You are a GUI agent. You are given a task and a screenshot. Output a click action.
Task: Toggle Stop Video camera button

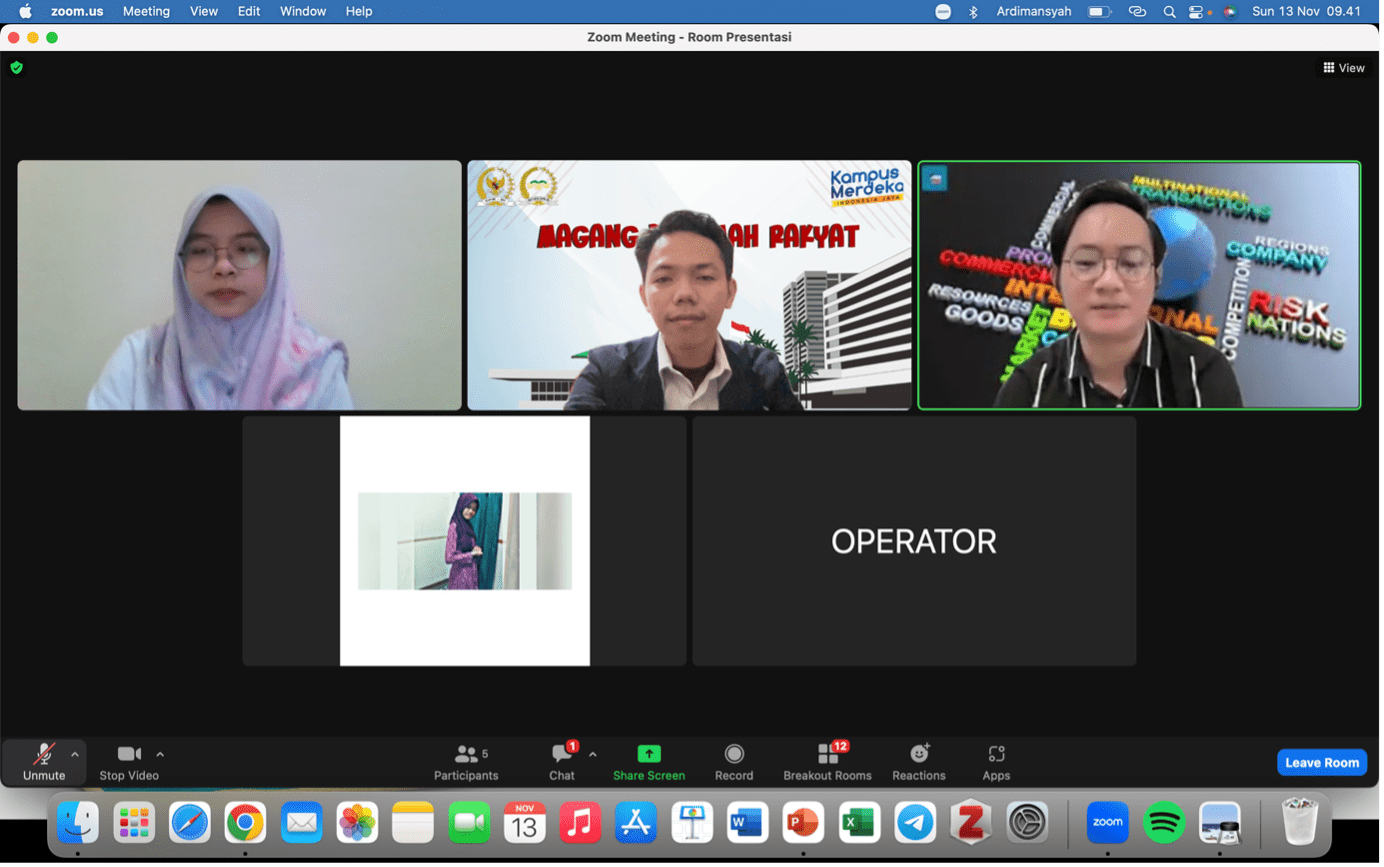coord(129,762)
